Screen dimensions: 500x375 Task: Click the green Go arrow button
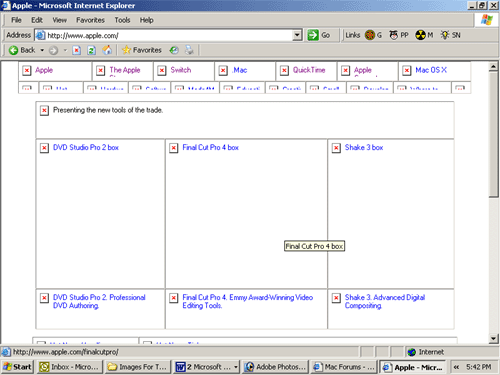pos(313,35)
